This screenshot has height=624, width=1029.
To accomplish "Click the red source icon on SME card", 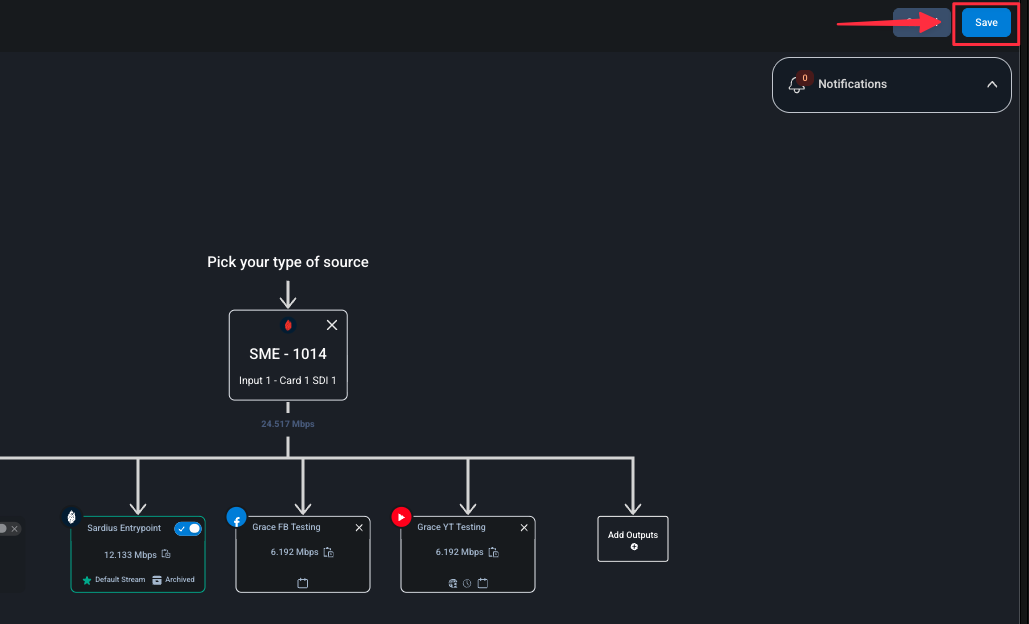I will [287, 325].
